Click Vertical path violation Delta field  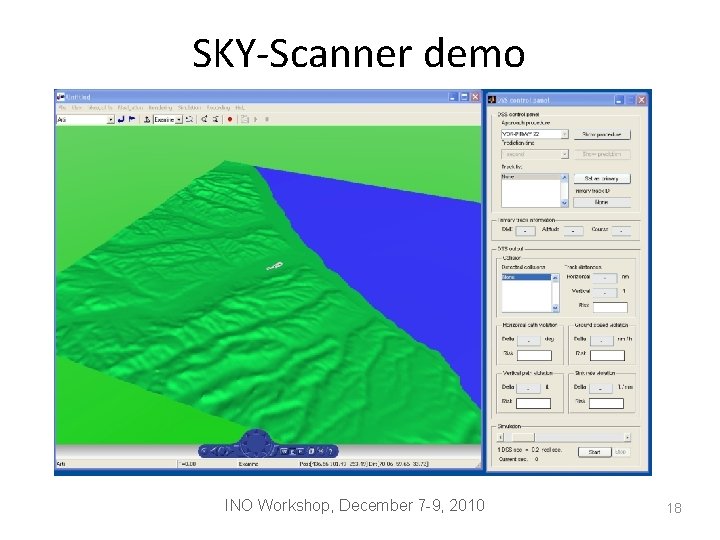tap(529, 388)
